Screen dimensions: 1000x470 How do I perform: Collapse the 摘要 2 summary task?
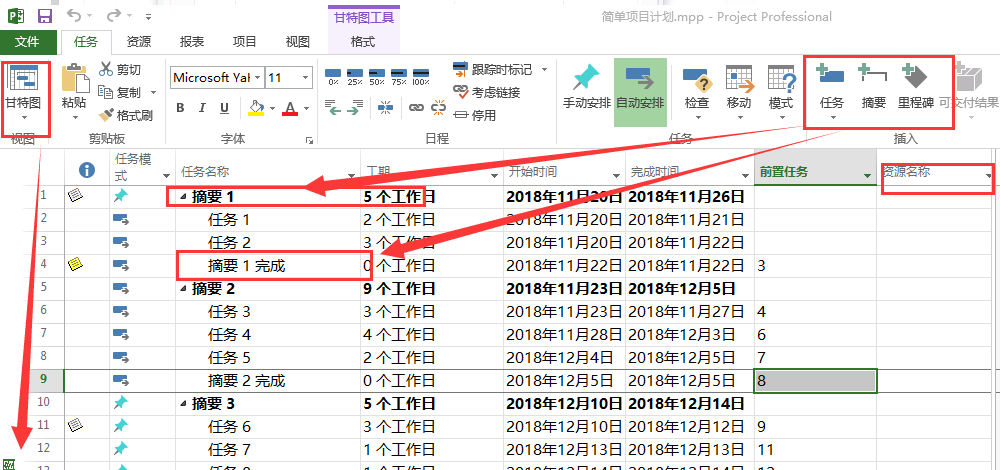click(184, 289)
